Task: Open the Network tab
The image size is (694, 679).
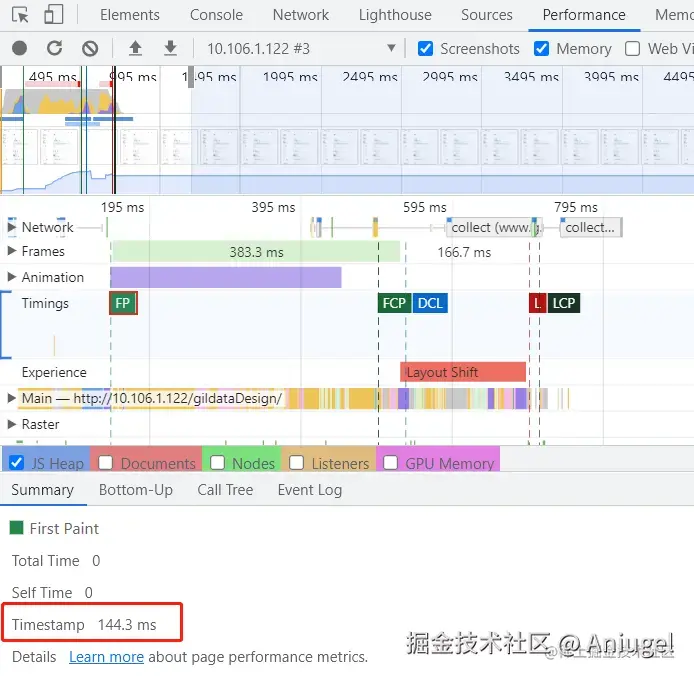Action: click(x=301, y=15)
